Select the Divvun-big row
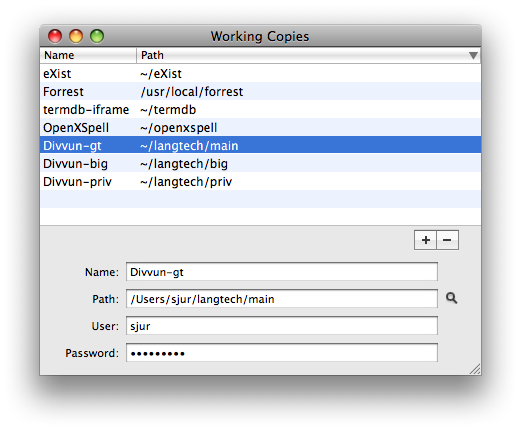 click(x=260, y=164)
